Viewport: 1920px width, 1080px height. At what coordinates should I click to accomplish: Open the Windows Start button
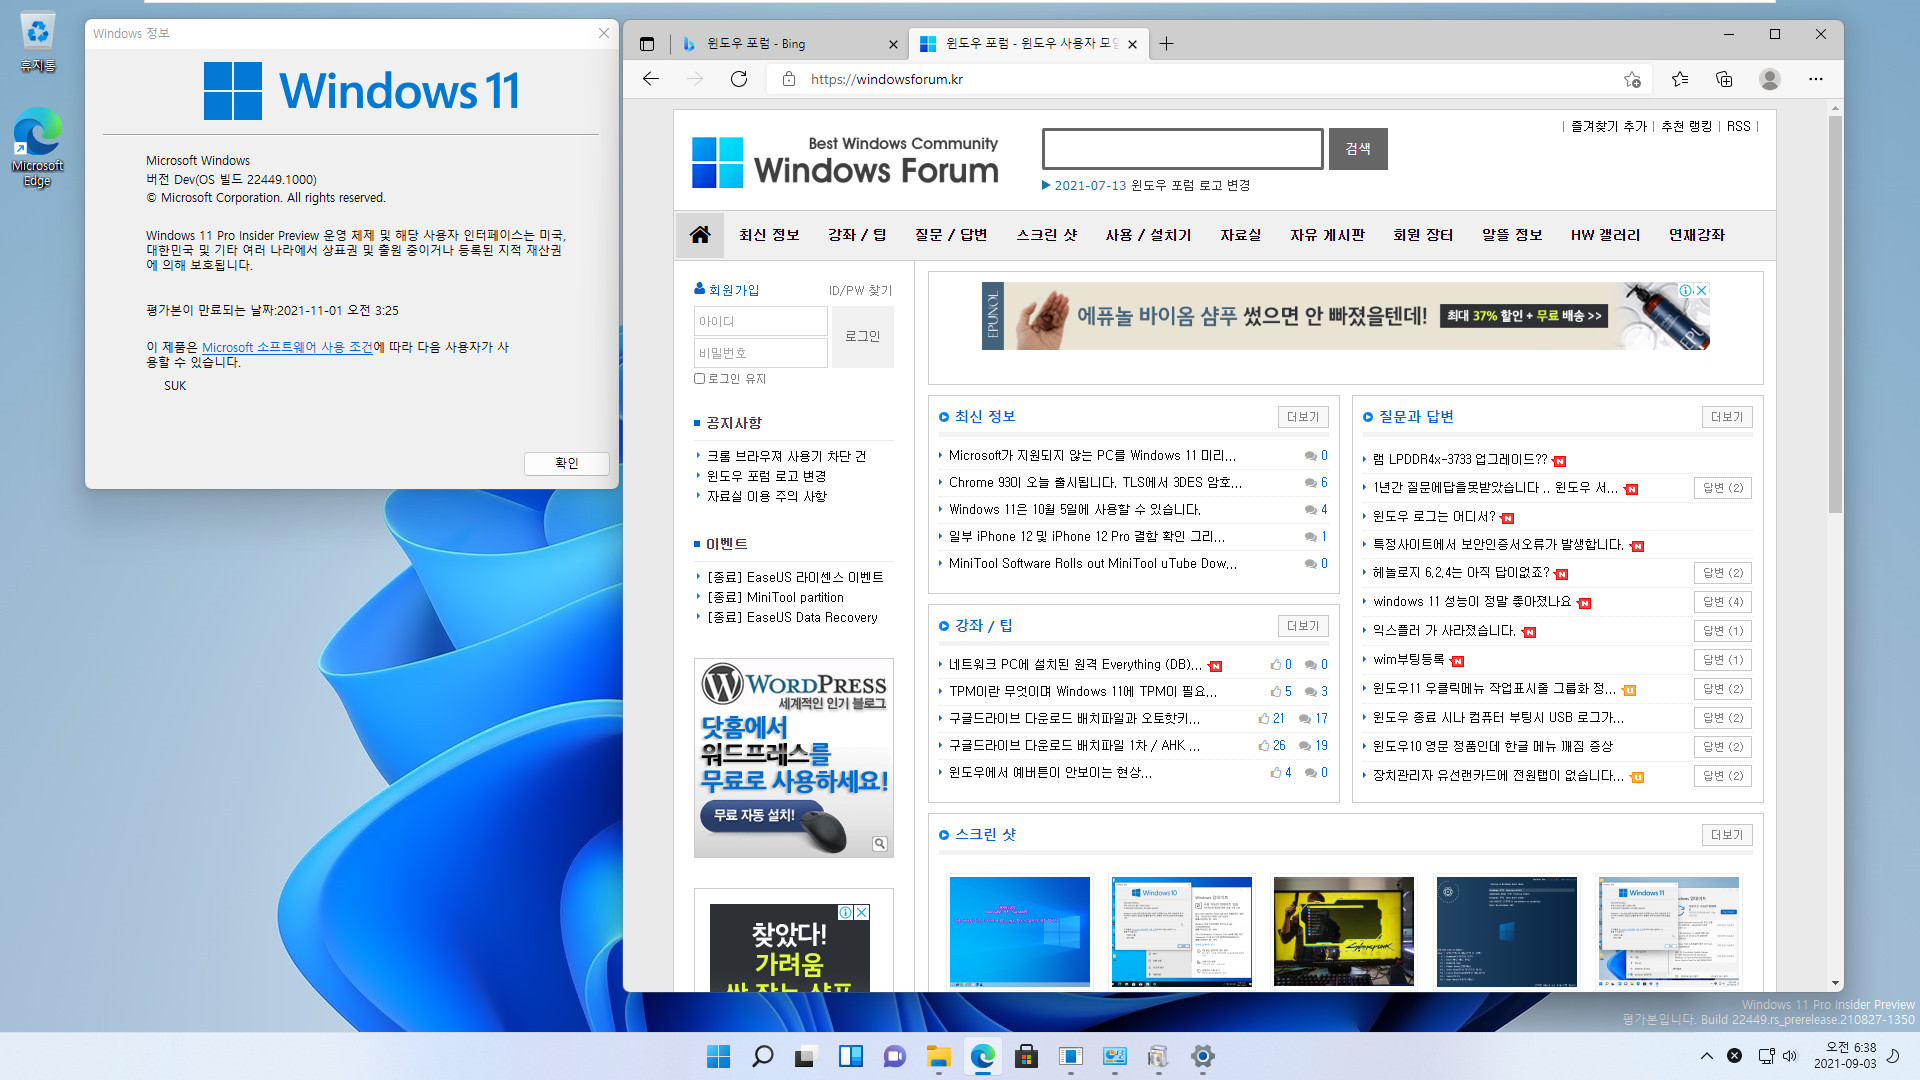click(x=718, y=1056)
